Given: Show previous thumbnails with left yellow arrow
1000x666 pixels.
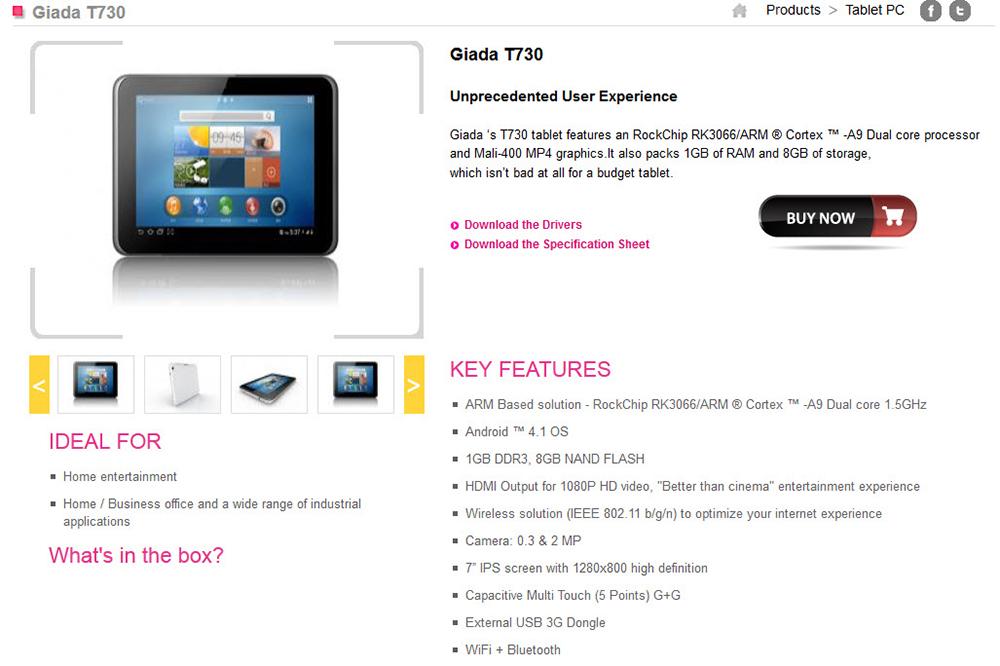Looking at the screenshot, I should (39, 385).
